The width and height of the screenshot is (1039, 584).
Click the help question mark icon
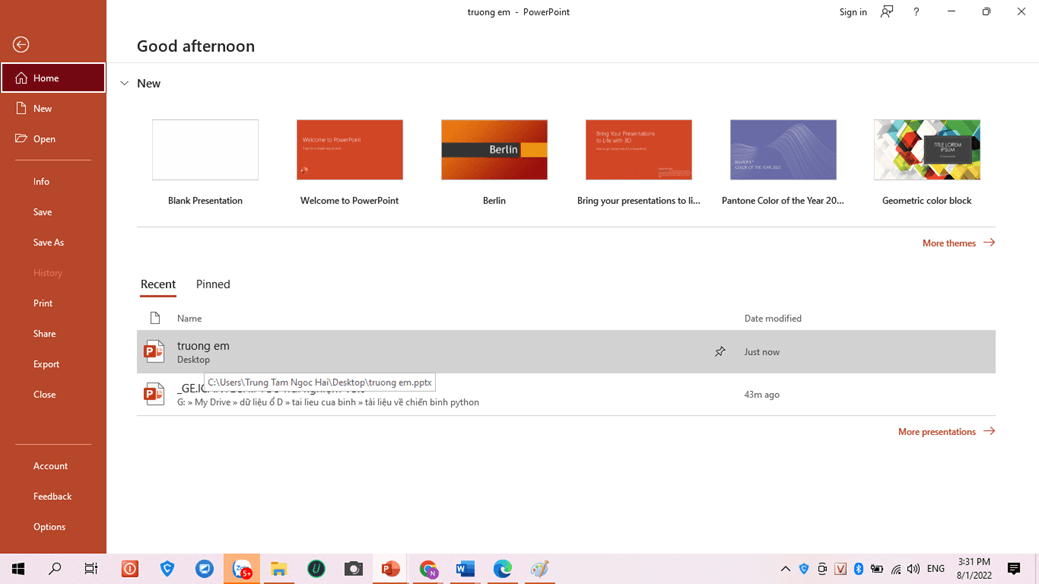coord(916,12)
